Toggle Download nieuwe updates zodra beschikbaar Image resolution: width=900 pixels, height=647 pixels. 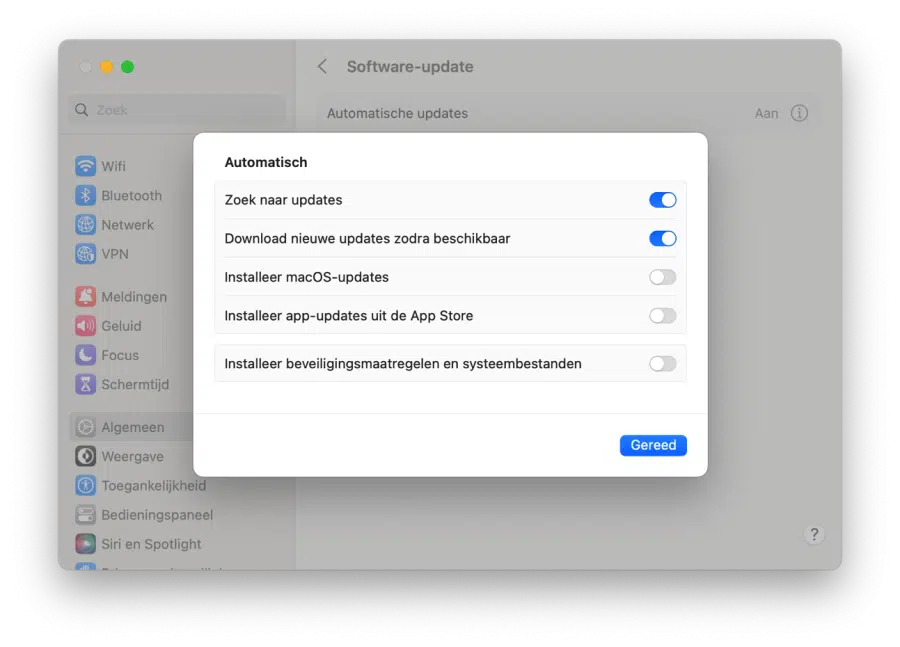tap(662, 238)
